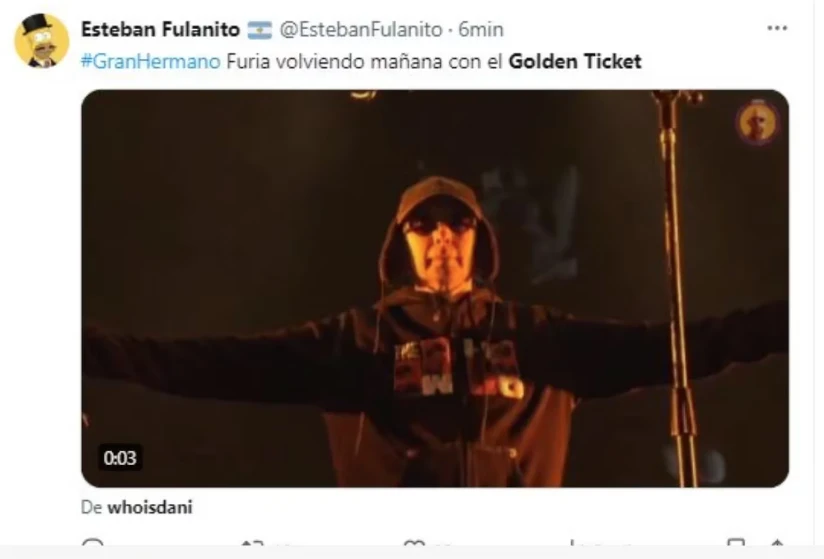The image size is (824, 559).
Task: Click the Argentina flag emoji beside the name
Action: tap(260, 30)
